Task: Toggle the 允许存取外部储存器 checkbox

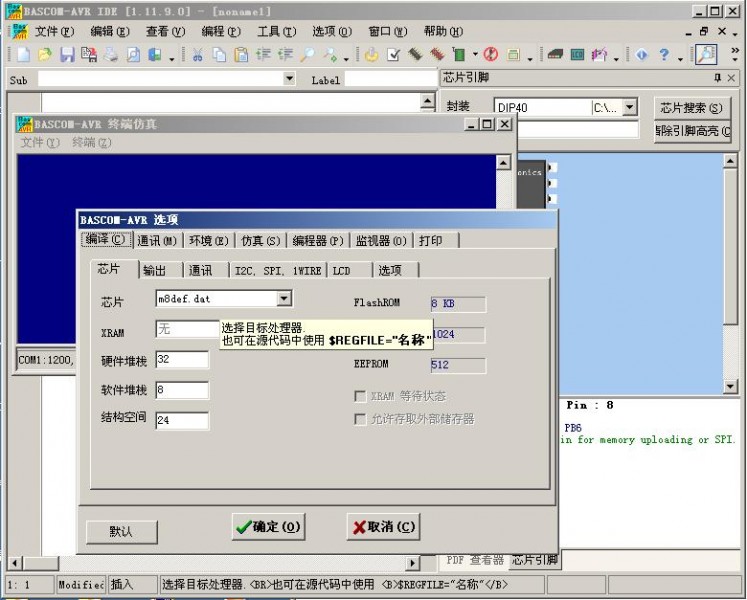Action: 360,419
